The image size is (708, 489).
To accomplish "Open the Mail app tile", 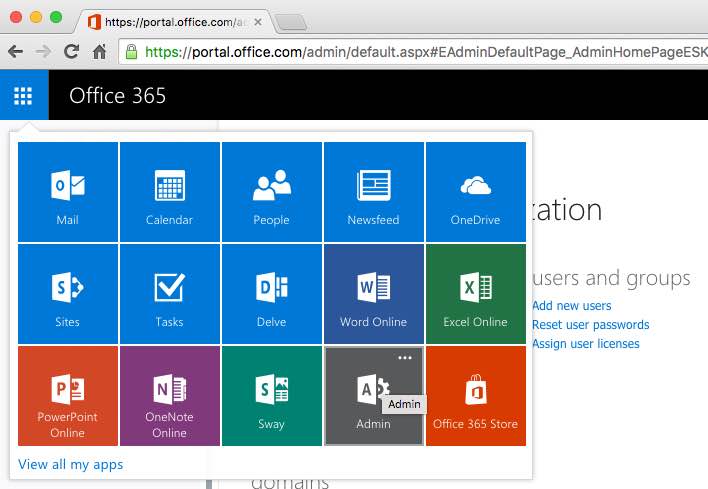I will 68,192.
